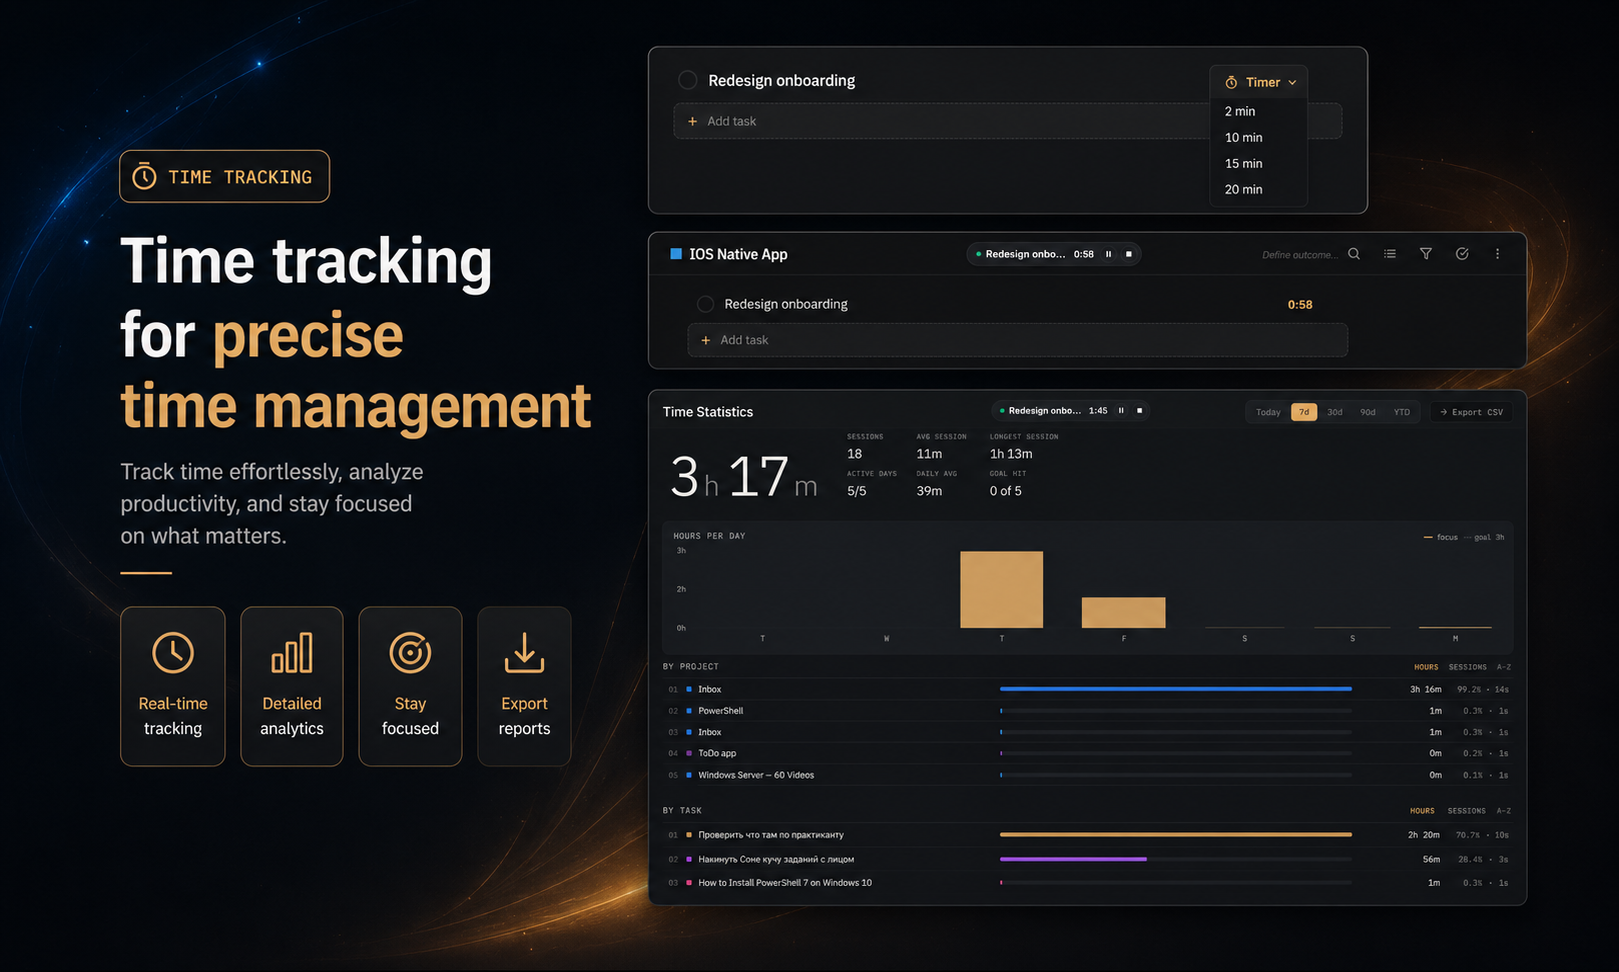Stop the 1:45 timer in Time Statistics

[1139, 411]
